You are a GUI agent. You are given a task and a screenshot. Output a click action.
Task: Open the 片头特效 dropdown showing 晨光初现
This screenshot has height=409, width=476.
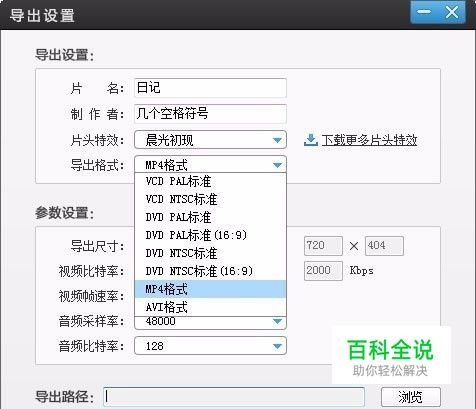click(210, 140)
